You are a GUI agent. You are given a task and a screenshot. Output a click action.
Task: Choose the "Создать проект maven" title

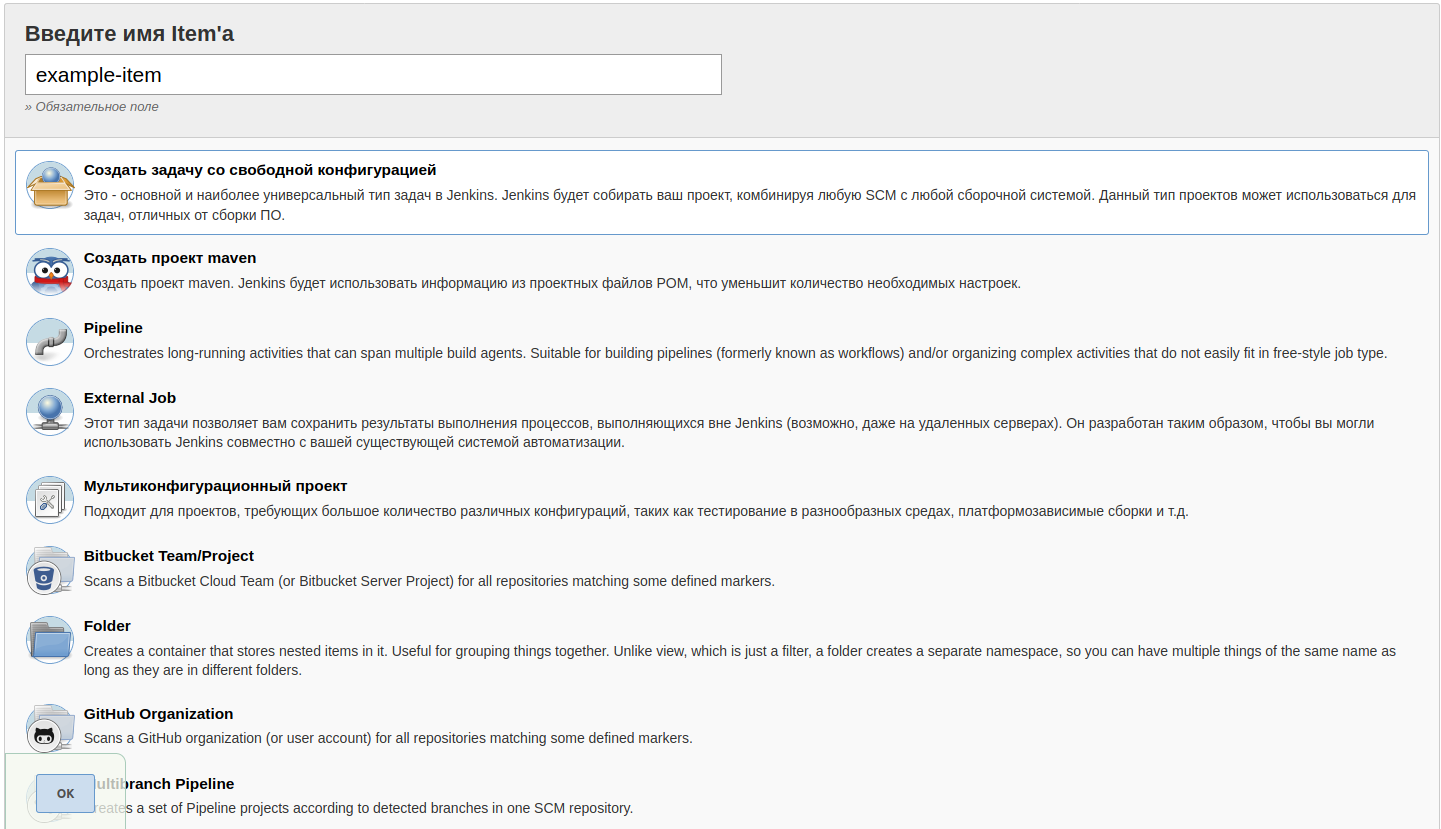pos(170,258)
